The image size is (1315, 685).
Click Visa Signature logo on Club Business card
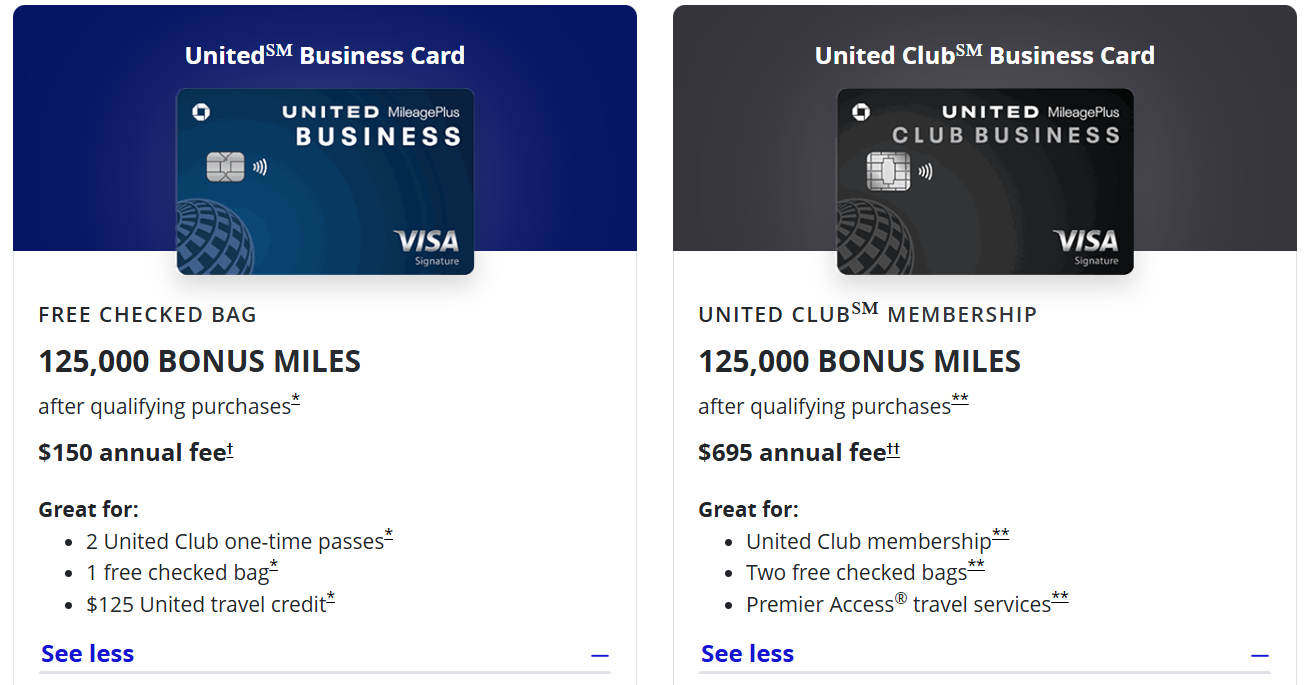tap(1086, 246)
